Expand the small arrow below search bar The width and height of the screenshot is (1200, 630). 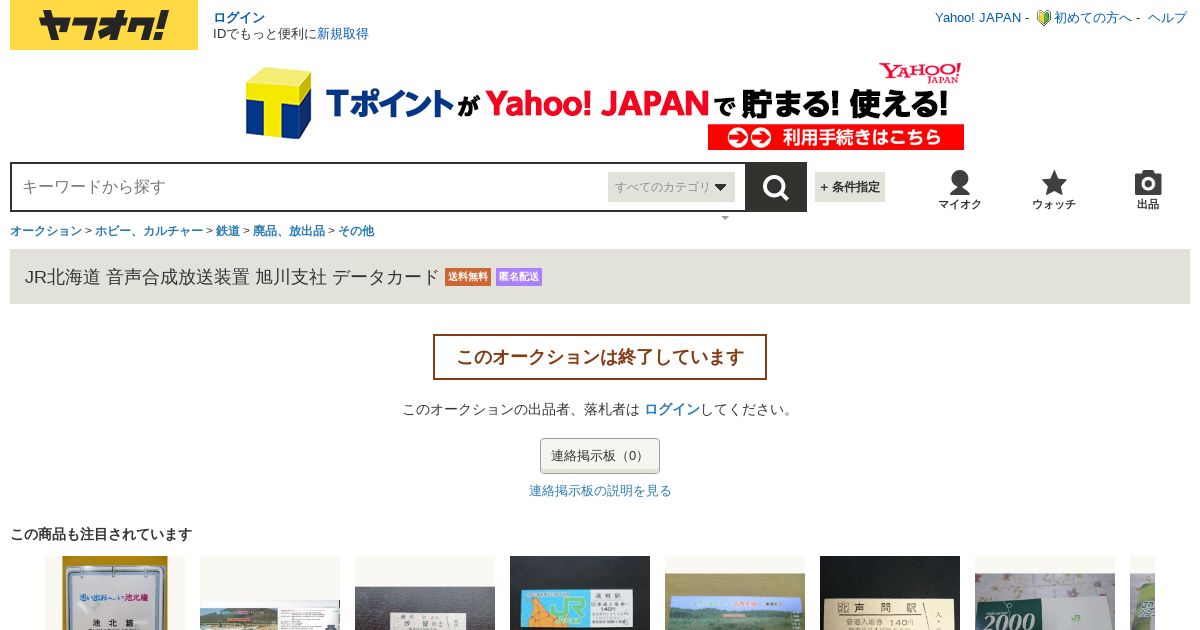[725, 217]
